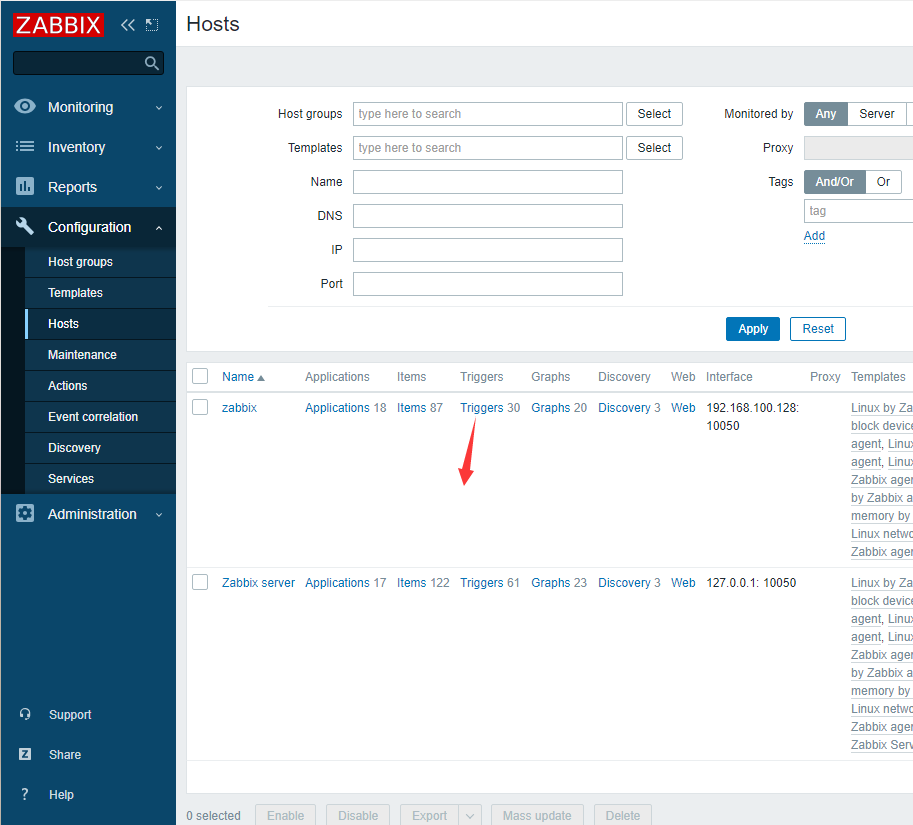Tick the checkbox for Zabbix server host

point(200,582)
